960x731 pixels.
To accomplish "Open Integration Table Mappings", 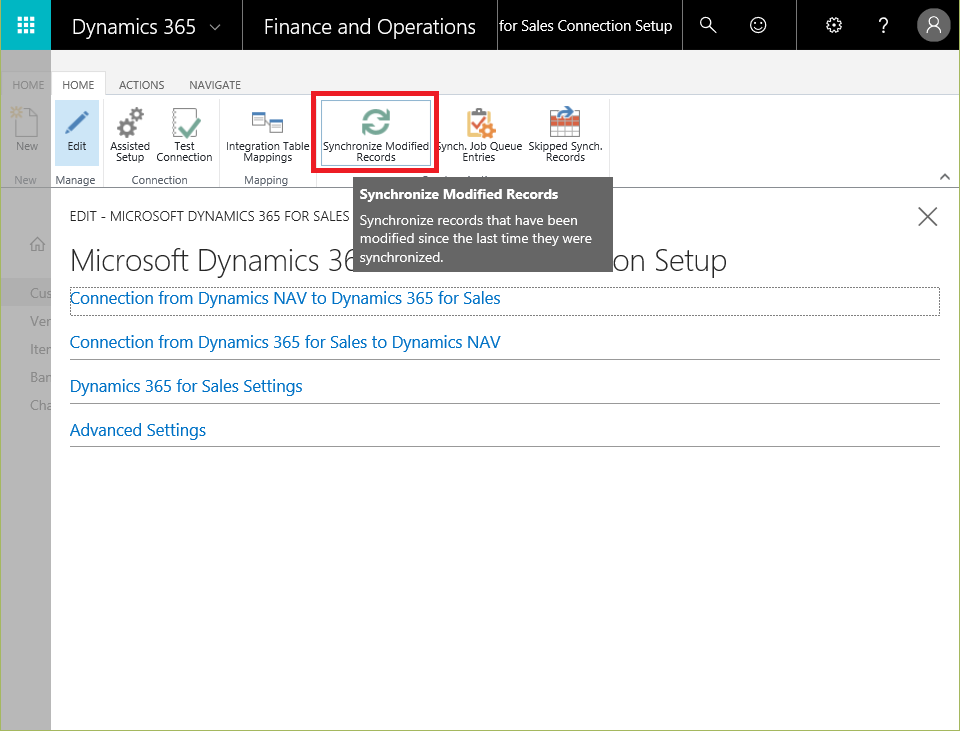I will click(268, 134).
